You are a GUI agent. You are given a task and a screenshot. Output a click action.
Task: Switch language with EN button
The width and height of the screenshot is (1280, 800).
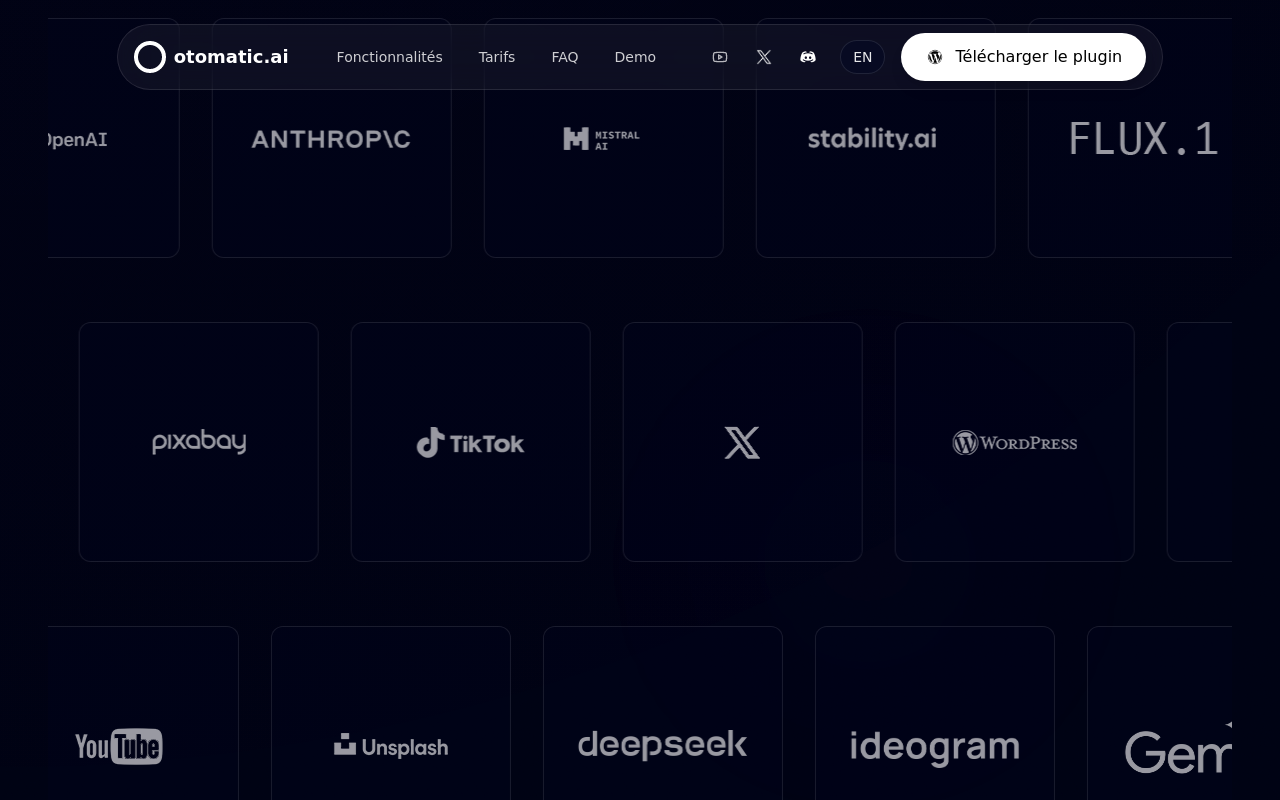click(862, 57)
